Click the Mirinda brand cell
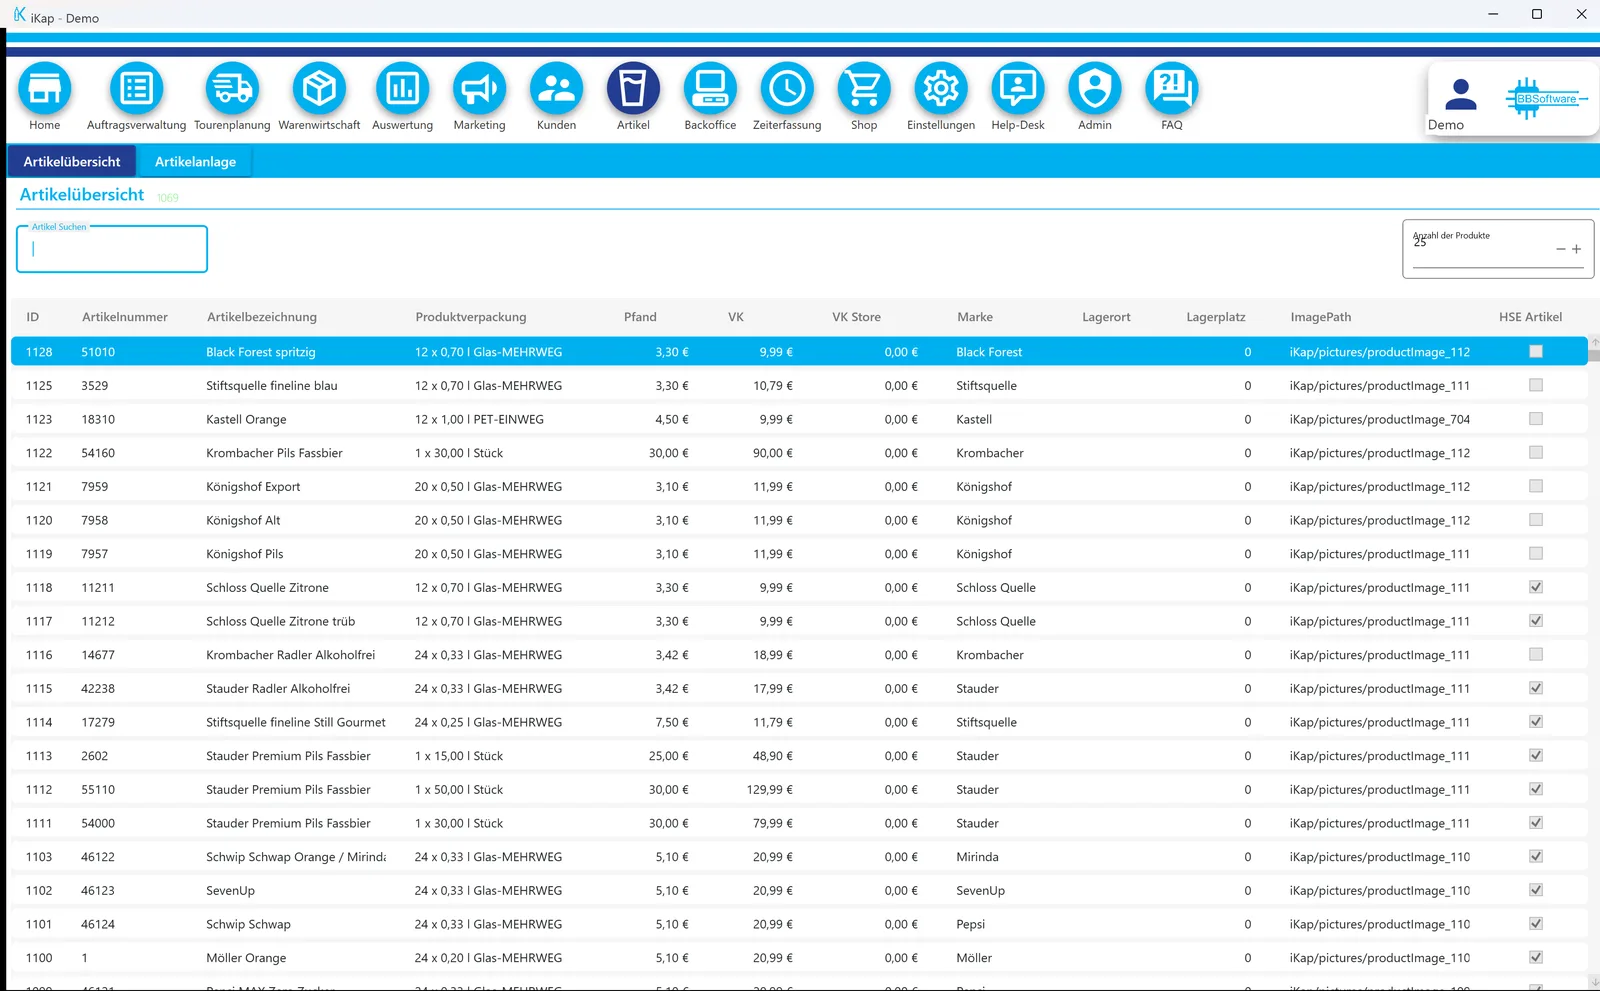The width and height of the screenshot is (1600, 991). (977, 857)
